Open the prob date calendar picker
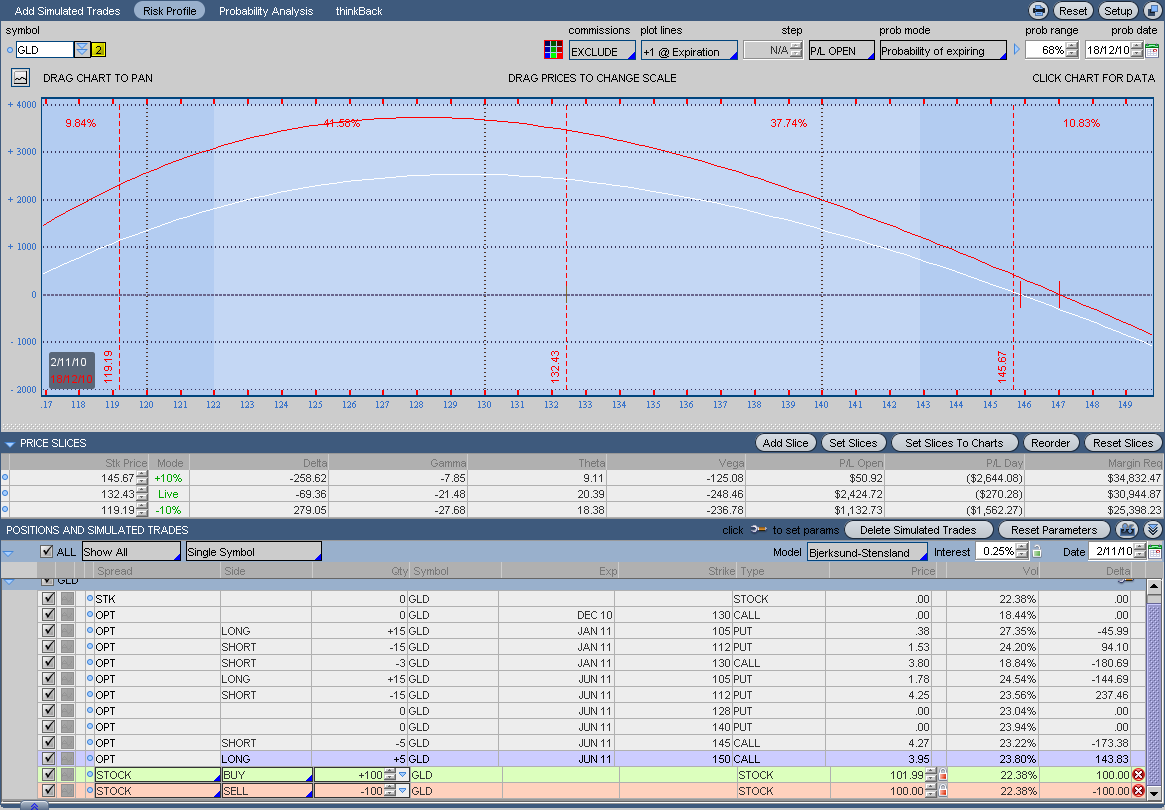Viewport: 1165px width, 810px height. pos(1151,50)
